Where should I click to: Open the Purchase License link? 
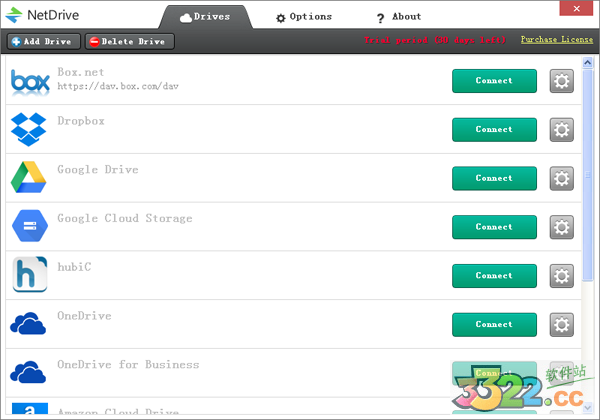click(x=556, y=39)
